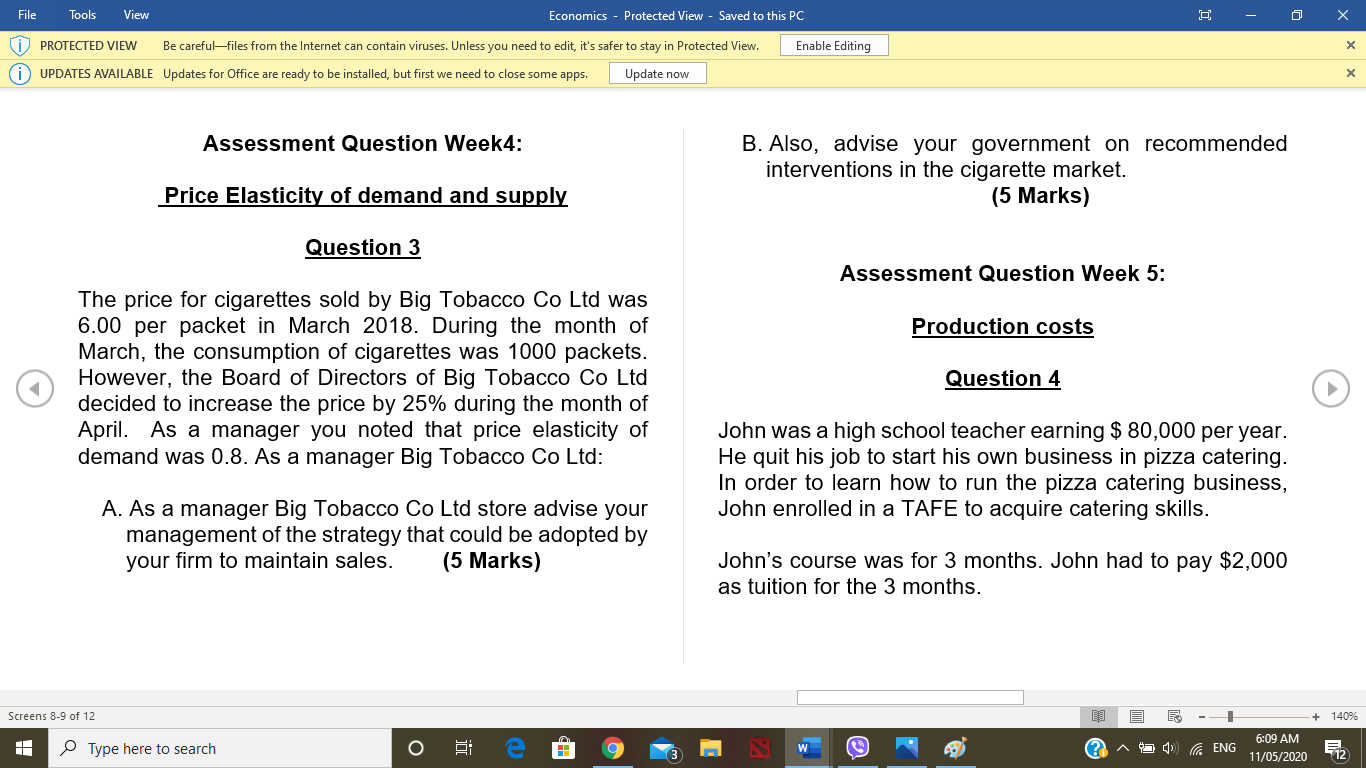Open Viber from the taskbar

pyautogui.click(x=858, y=748)
